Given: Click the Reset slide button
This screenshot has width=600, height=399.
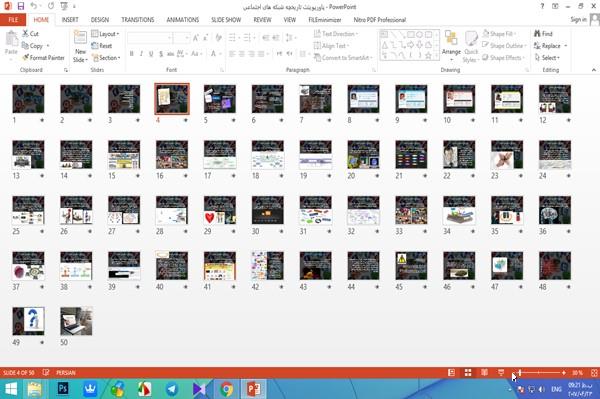Looking at the screenshot, I should coord(102,46).
